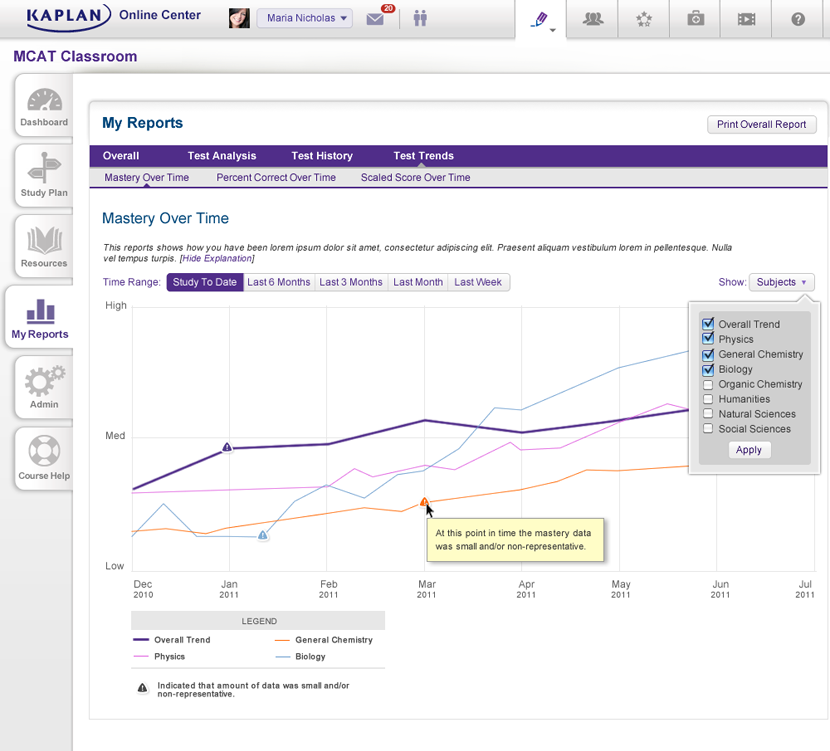Open the mail inbox envelope icon
830x751 pixels.
point(376,19)
